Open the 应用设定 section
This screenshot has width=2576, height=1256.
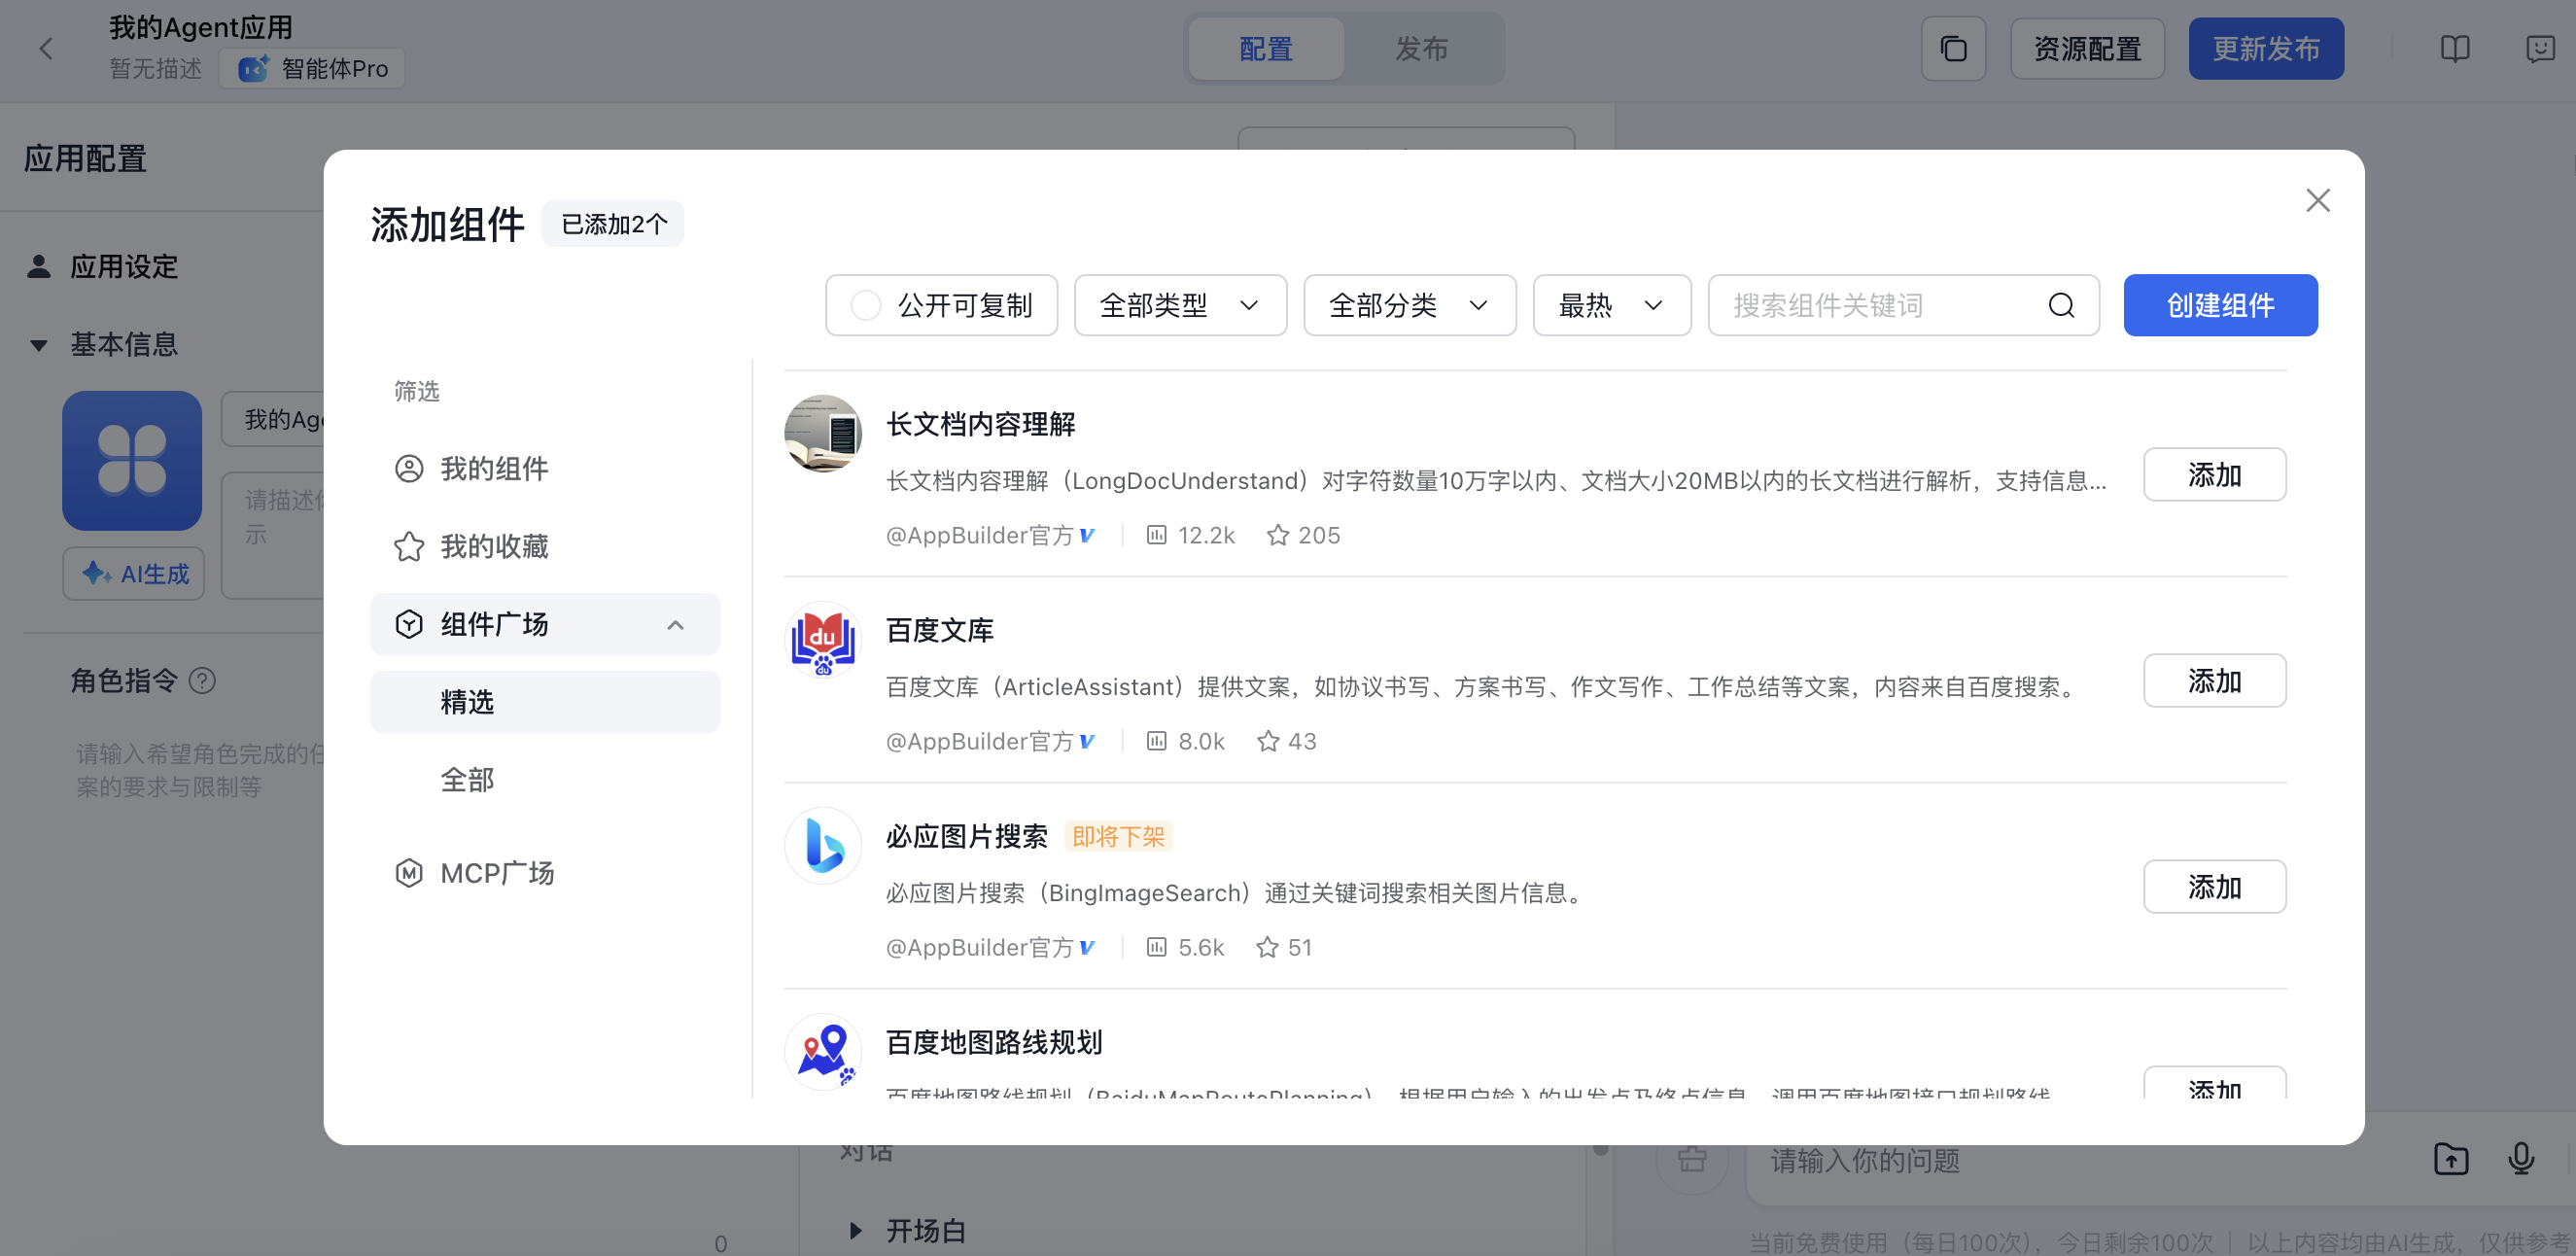124,267
